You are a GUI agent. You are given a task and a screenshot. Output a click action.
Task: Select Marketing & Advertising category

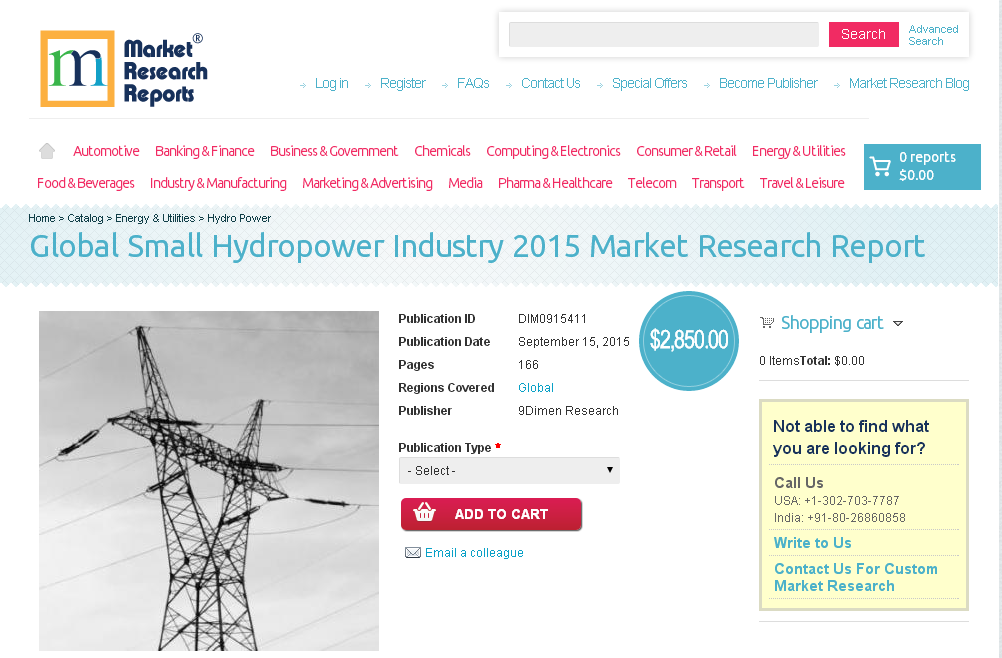tap(367, 183)
